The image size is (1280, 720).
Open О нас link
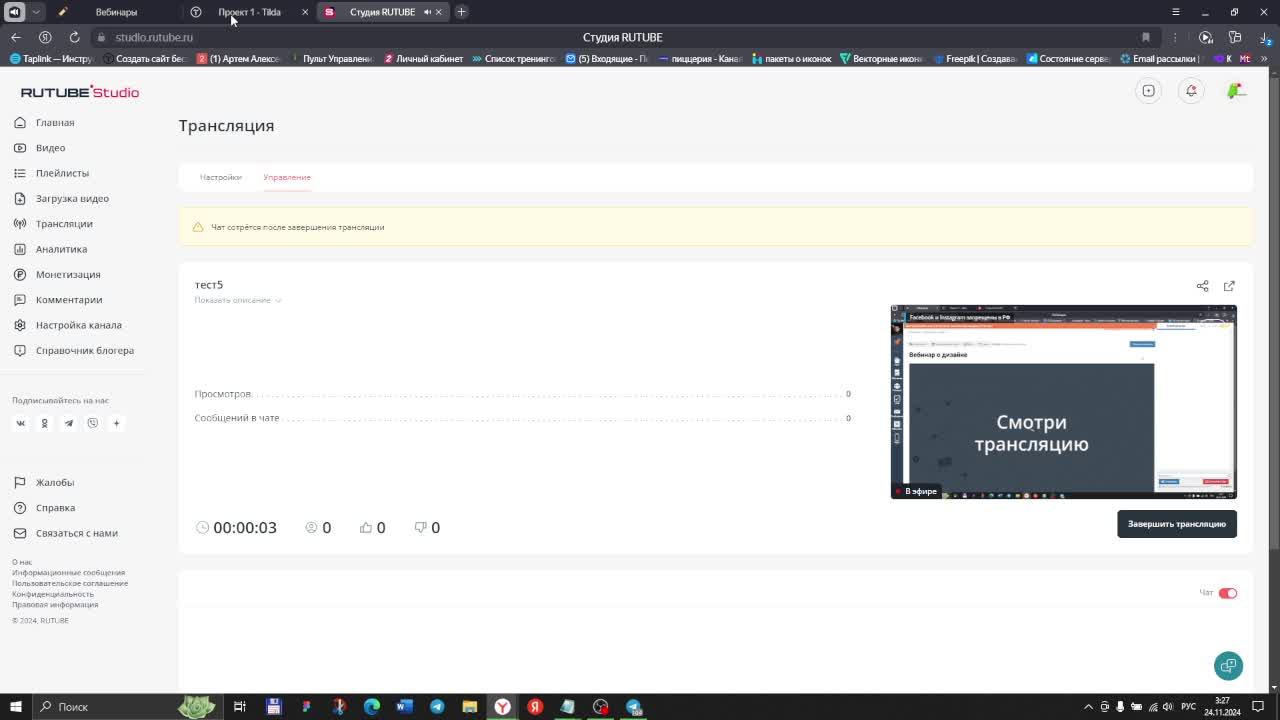point(22,562)
